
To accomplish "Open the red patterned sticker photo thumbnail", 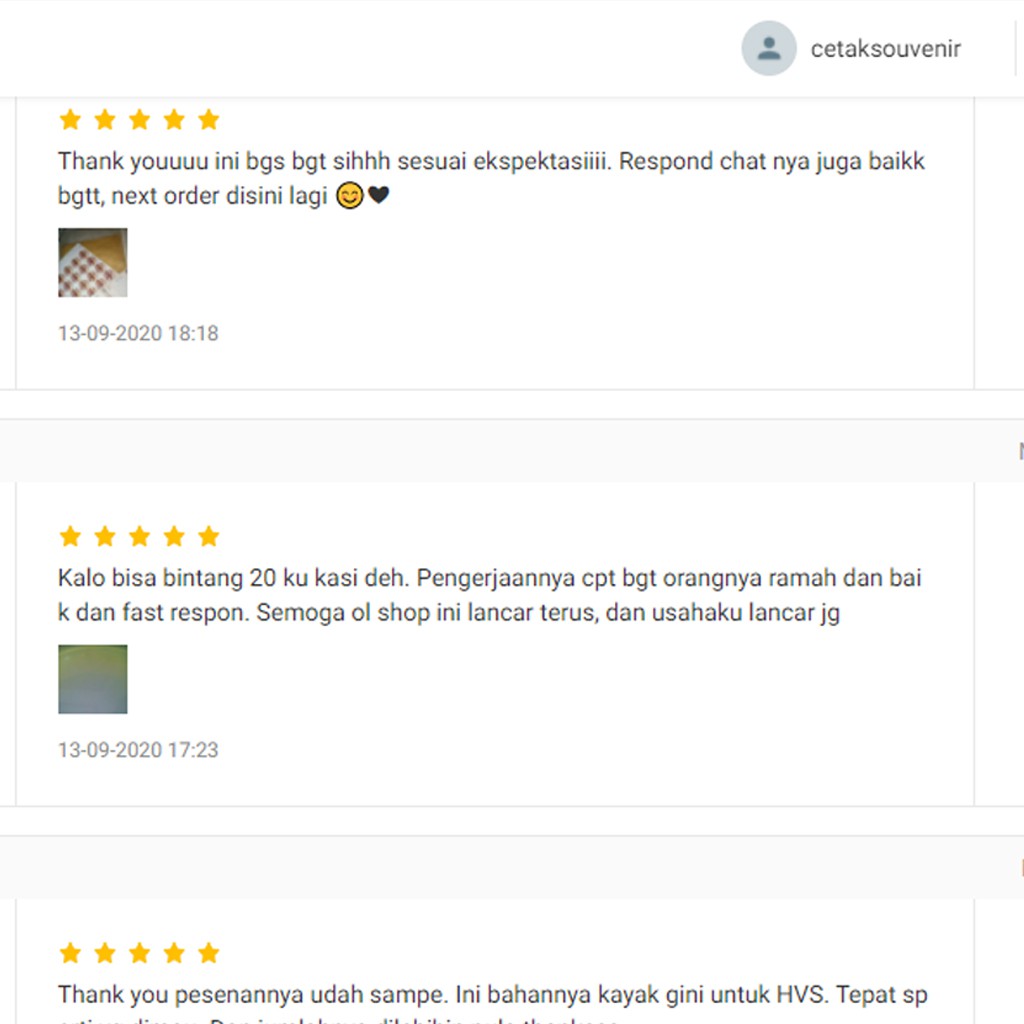I will click(x=93, y=263).
